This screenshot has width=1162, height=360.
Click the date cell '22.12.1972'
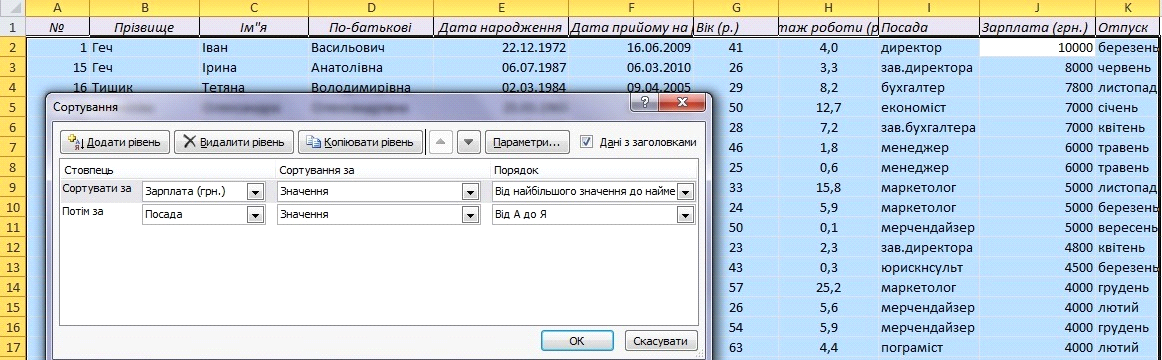coord(502,47)
